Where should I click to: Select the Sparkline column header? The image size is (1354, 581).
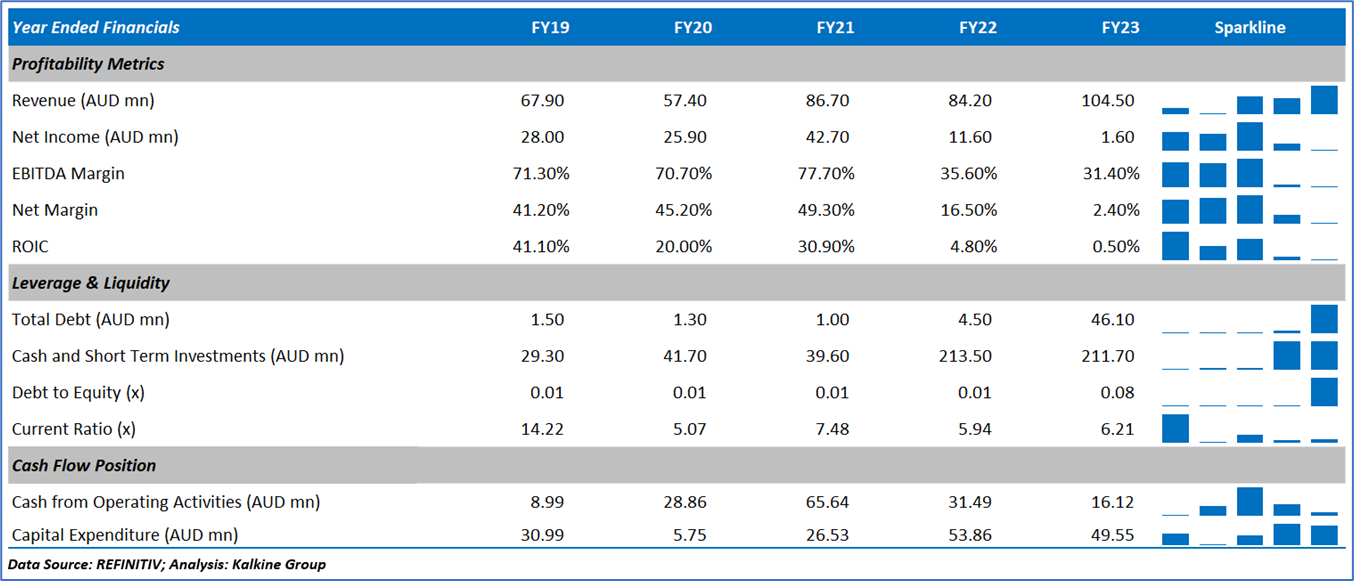coord(1249,28)
